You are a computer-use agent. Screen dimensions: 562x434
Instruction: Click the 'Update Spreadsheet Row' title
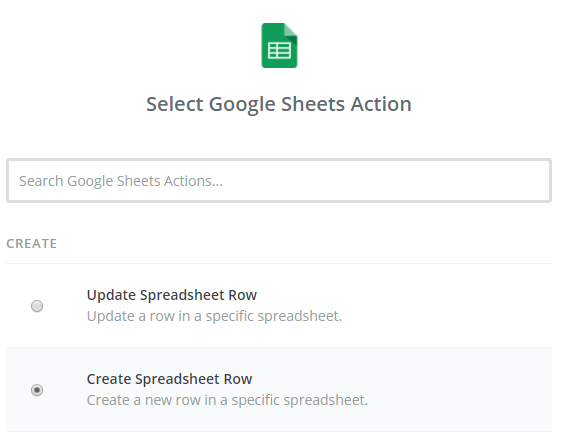click(x=172, y=295)
